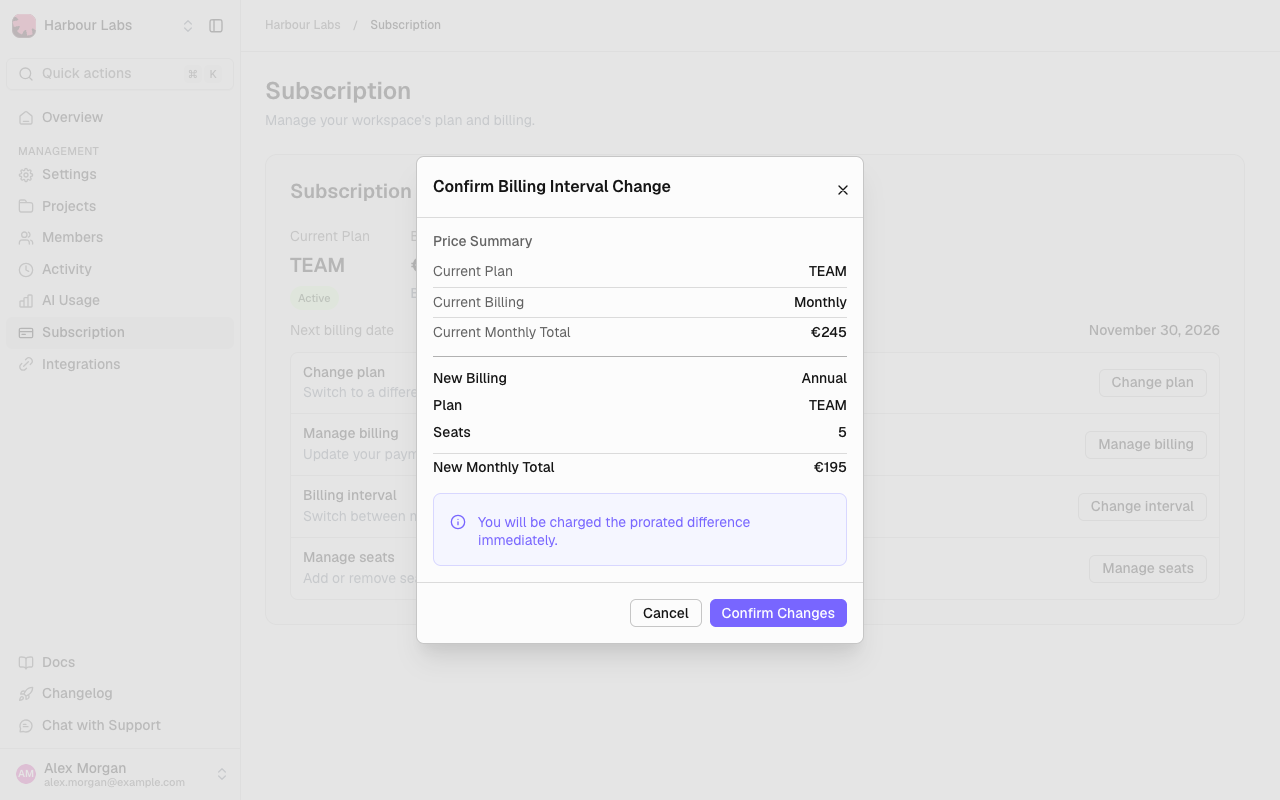1280x800 pixels.
Task: Click the info icon in prorated notice
Action: (x=458, y=522)
